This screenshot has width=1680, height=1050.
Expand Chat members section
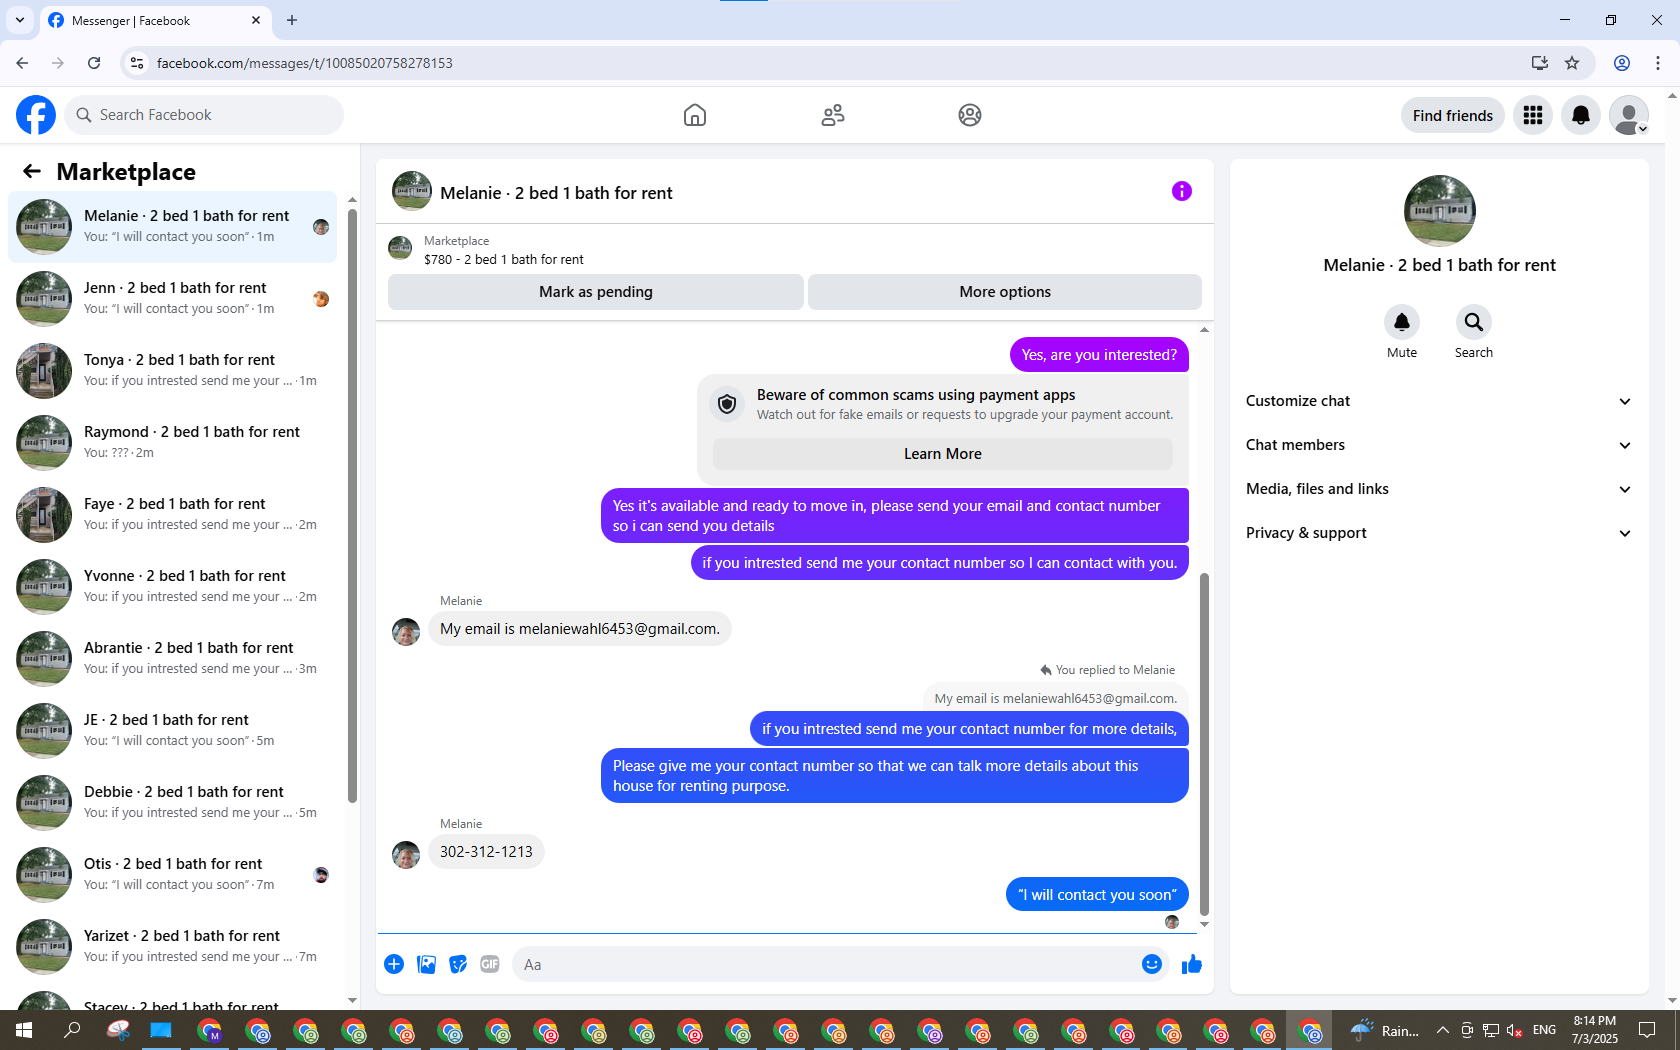coord(1439,445)
